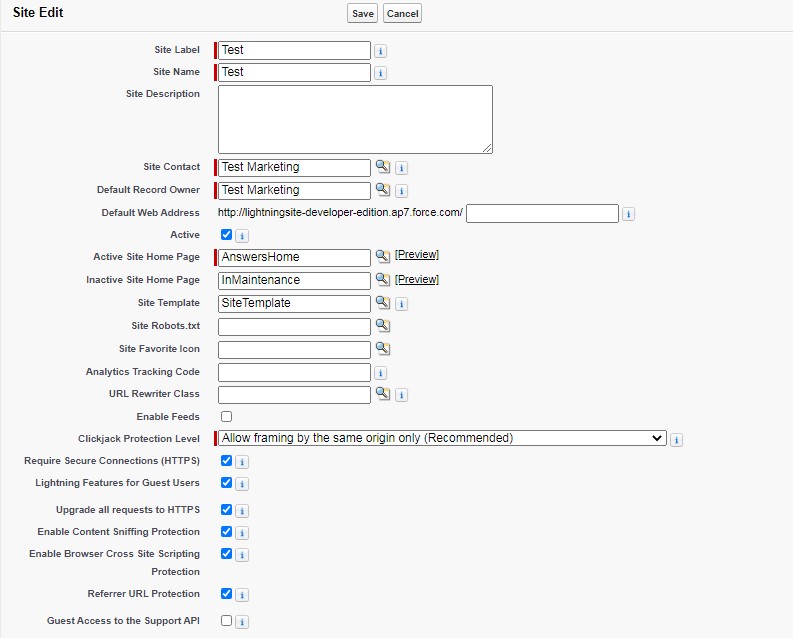Click lookup icon next to Active Site Home Page
The width and height of the screenshot is (793, 638).
coord(382,257)
